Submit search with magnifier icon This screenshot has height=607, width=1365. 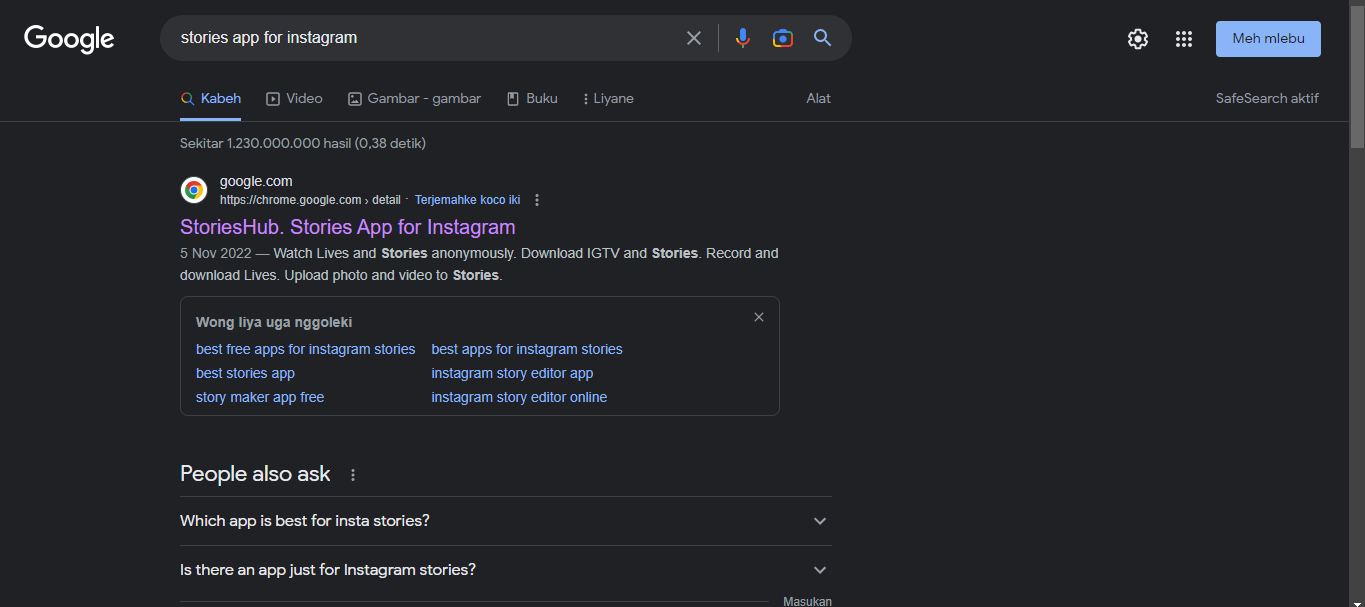pos(823,38)
